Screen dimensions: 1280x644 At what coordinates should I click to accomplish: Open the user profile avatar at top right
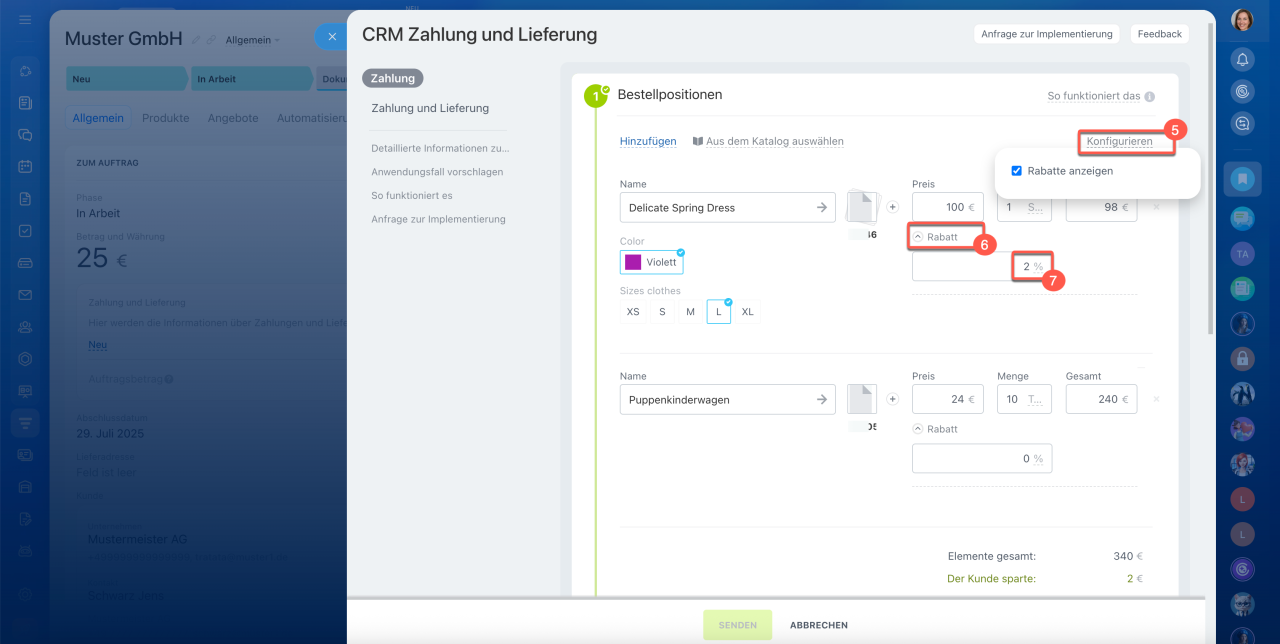[1242, 20]
